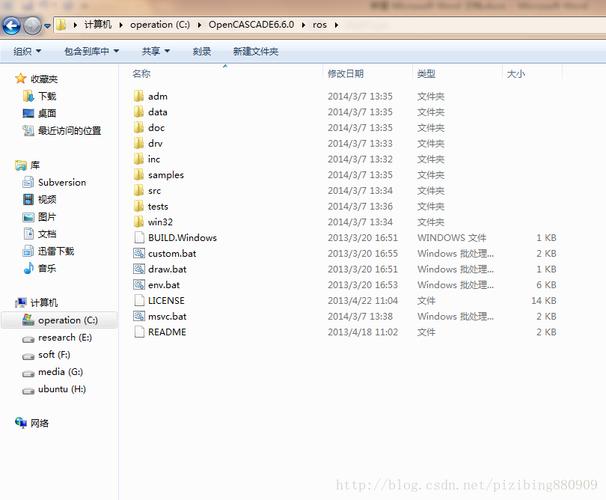Select the custom.bat batch file icon
Viewport: 606px width, 500px height.
[139, 253]
